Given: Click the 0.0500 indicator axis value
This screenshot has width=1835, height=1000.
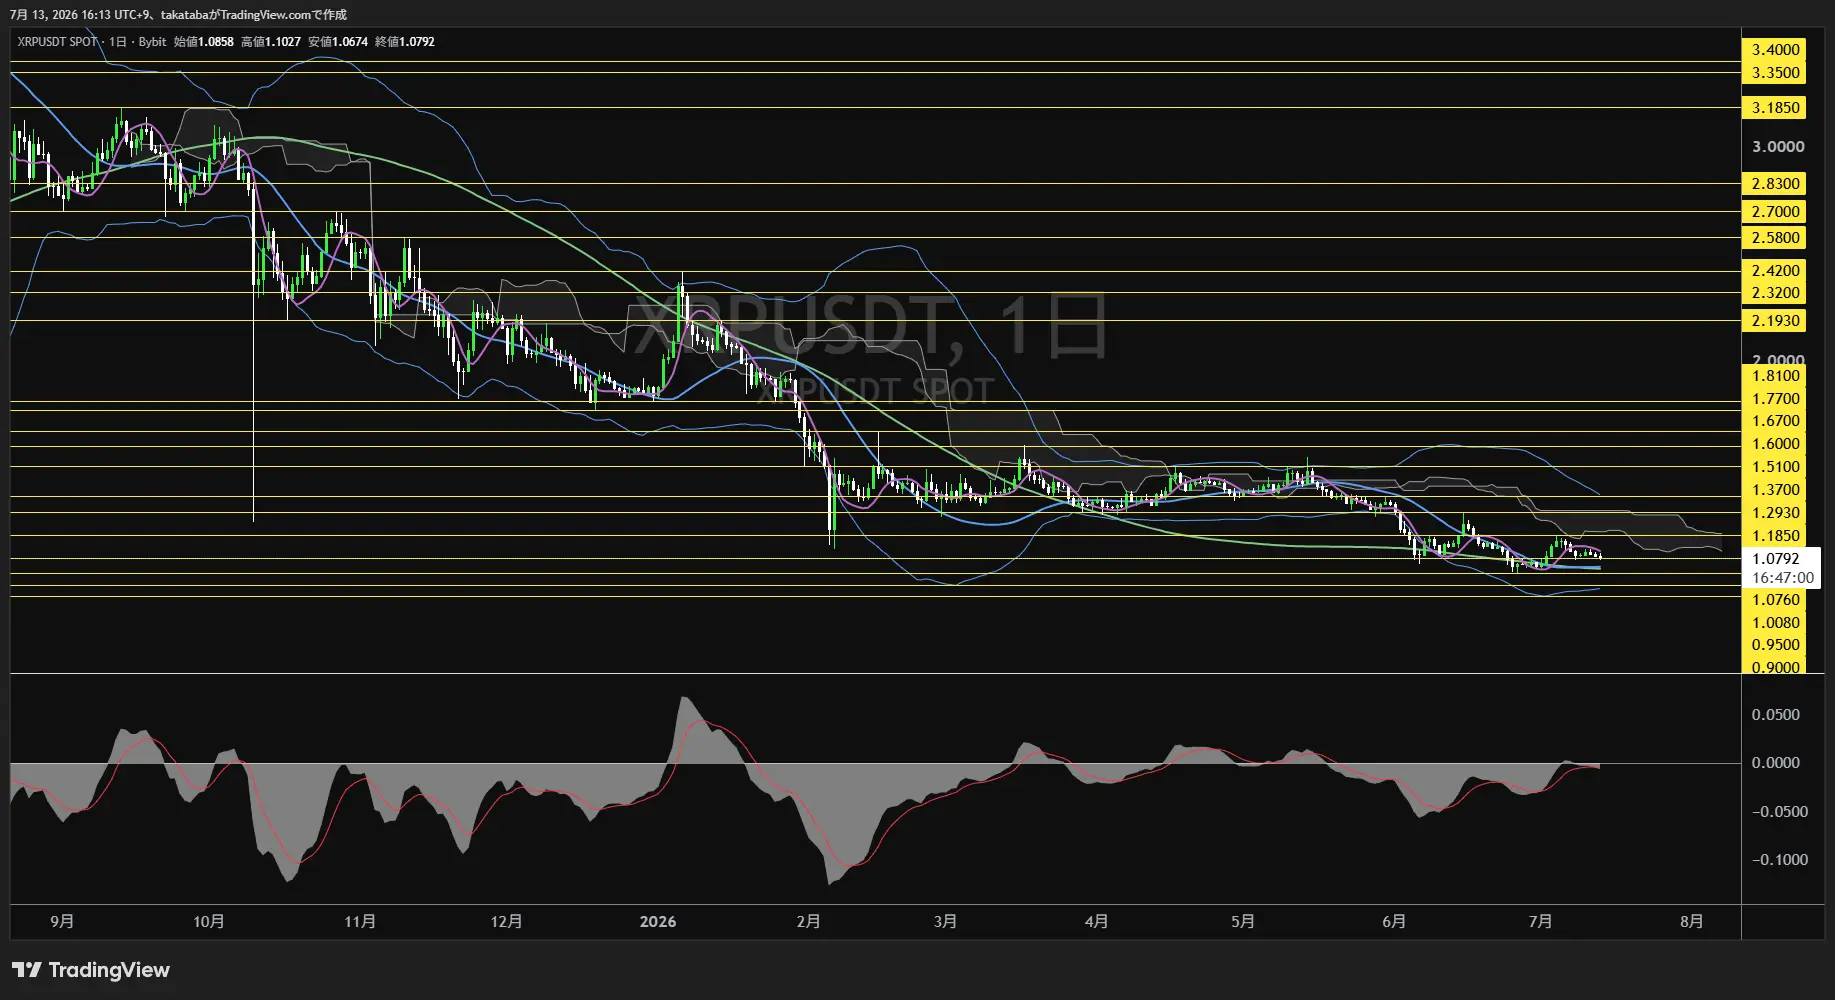Looking at the screenshot, I should pos(1776,715).
